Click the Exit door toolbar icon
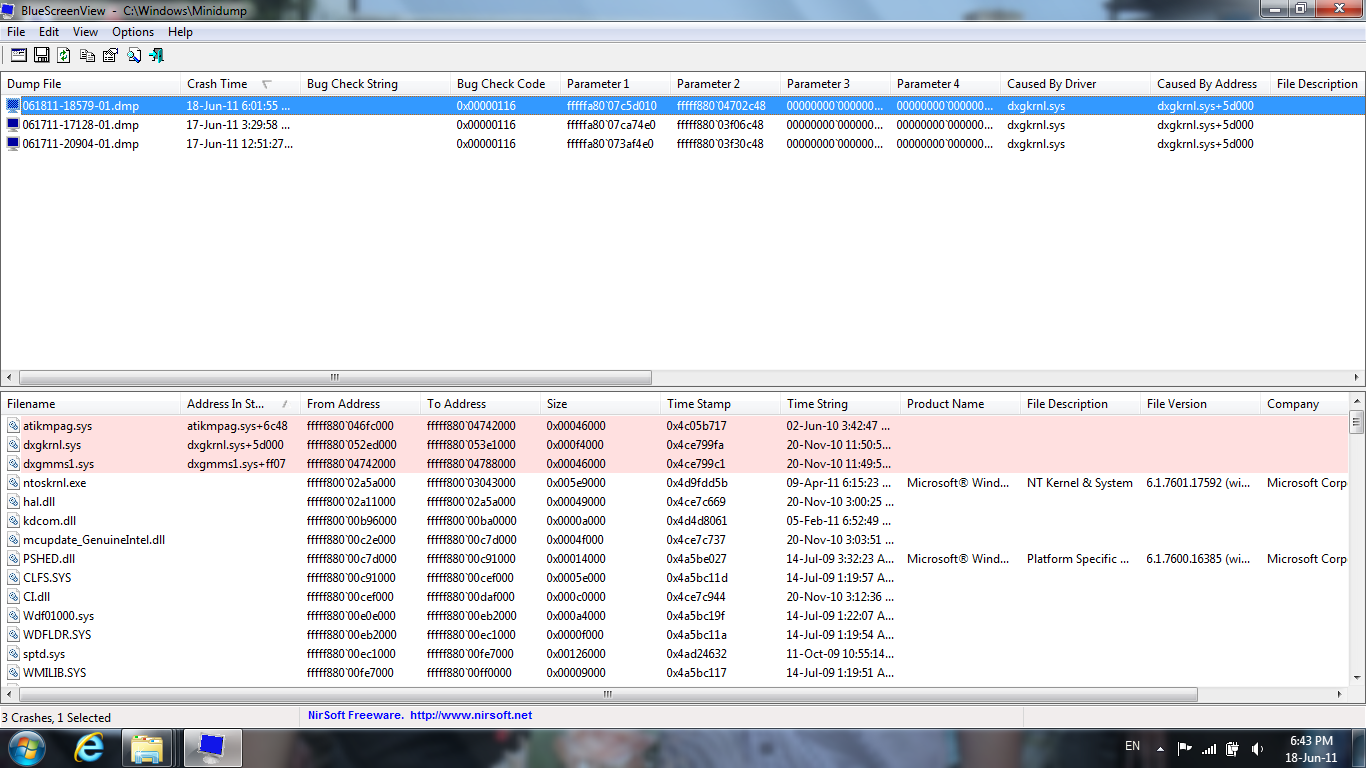Image resolution: width=1366 pixels, height=768 pixels. coord(156,55)
